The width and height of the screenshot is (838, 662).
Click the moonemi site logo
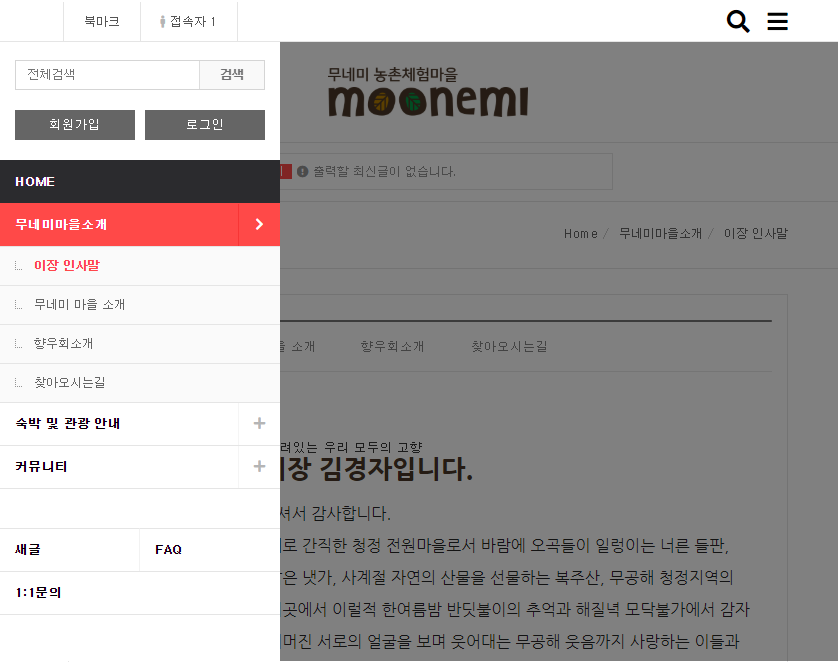(x=428, y=92)
